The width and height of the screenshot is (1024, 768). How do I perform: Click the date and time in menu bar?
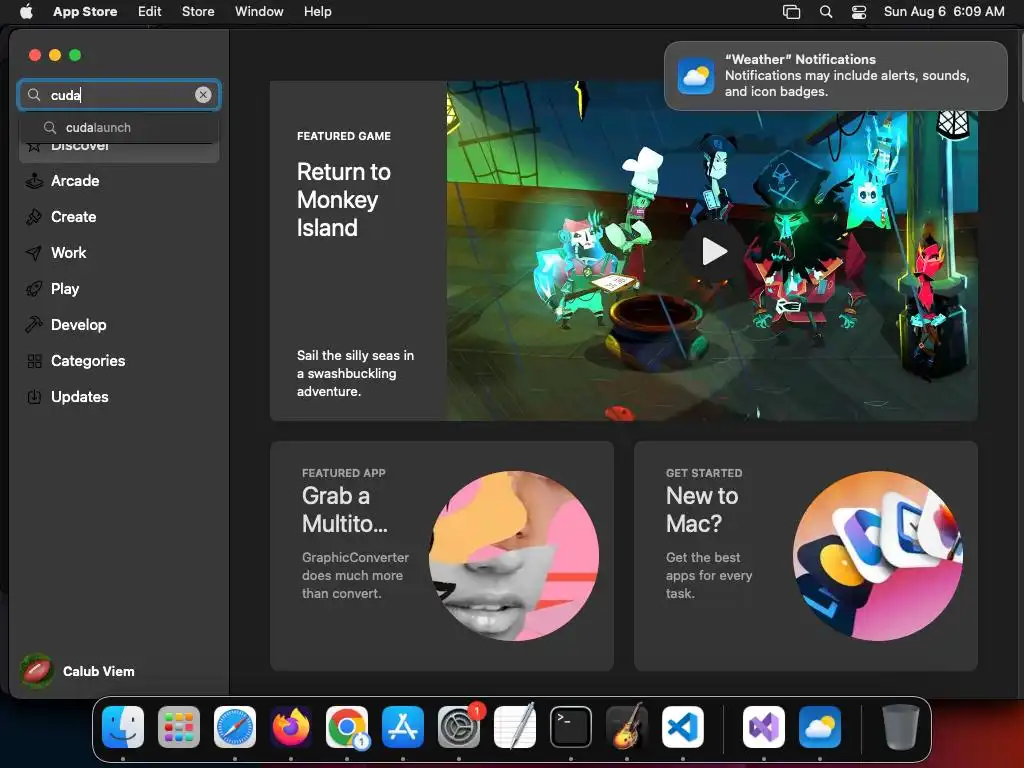[944, 12]
